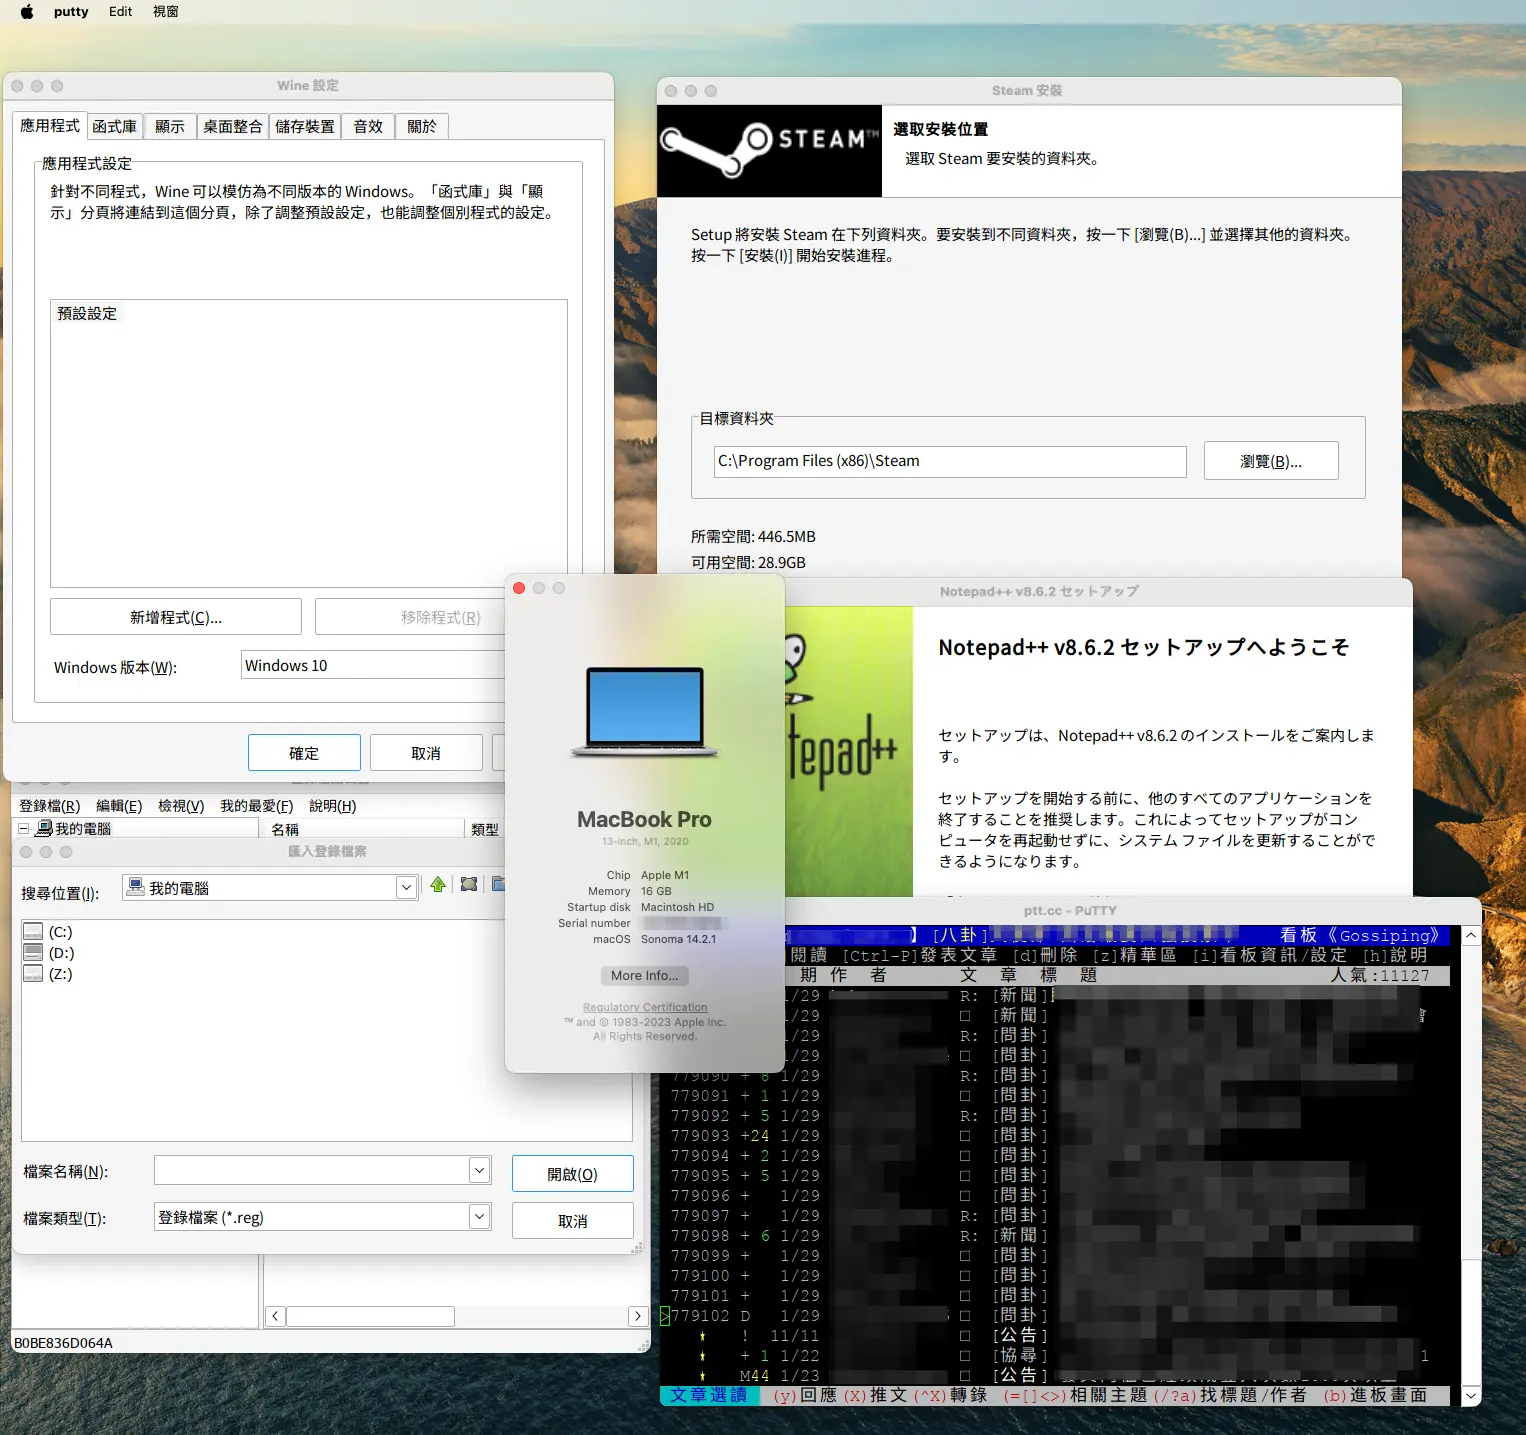This screenshot has width=1526, height=1435.
Task: Expand the 檔案名稱 dropdown arrow
Action: tap(480, 1170)
